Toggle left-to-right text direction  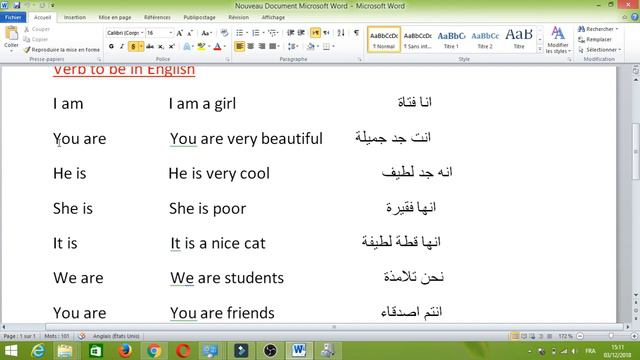pos(315,33)
